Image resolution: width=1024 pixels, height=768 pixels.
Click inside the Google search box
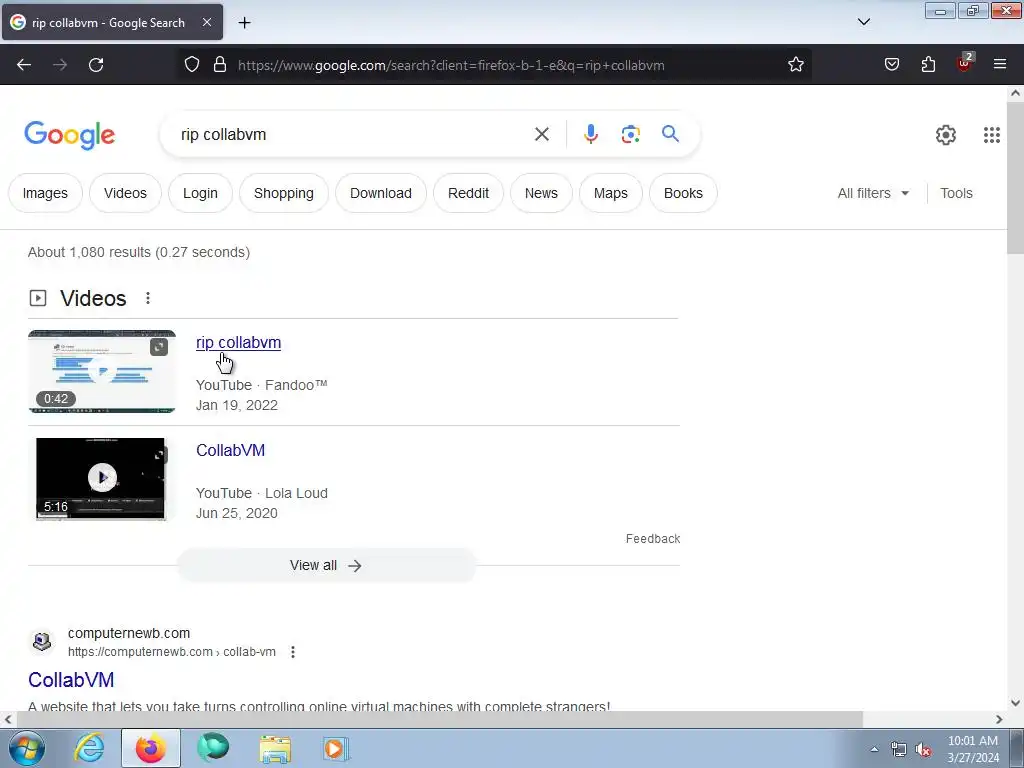point(353,135)
